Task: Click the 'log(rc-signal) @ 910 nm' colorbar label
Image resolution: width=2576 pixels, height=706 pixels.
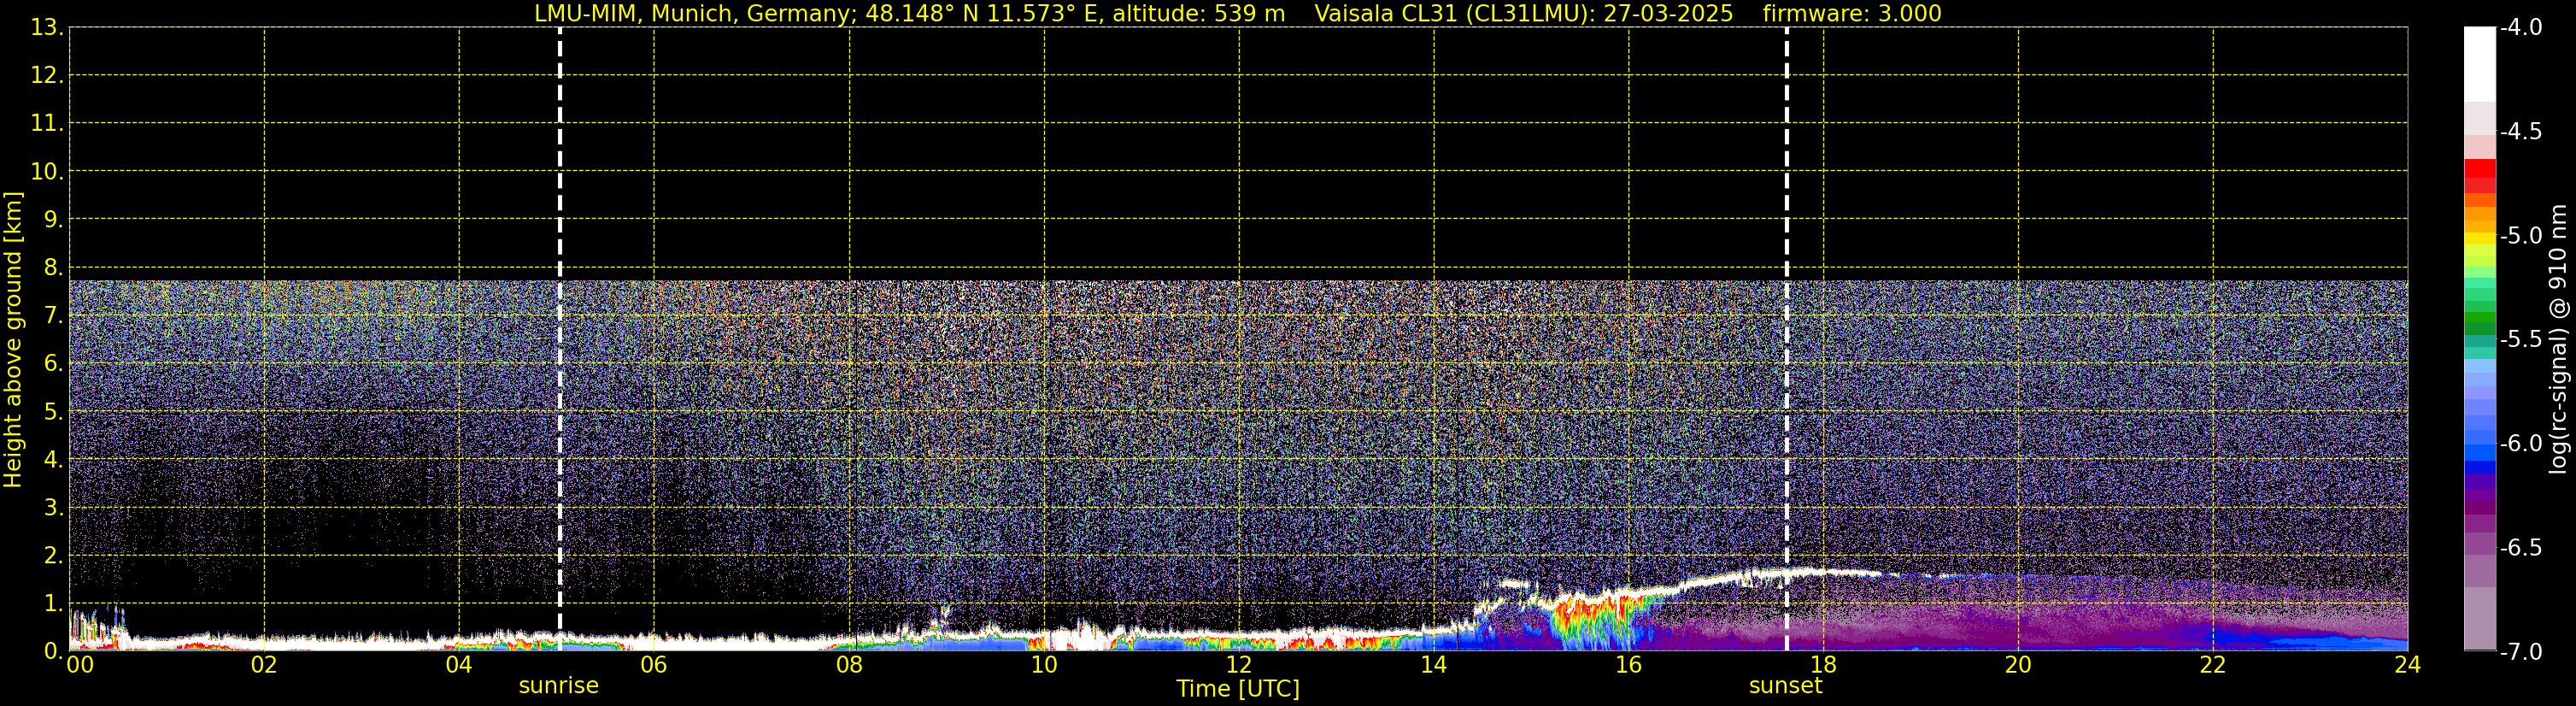Action: point(2558,340)
